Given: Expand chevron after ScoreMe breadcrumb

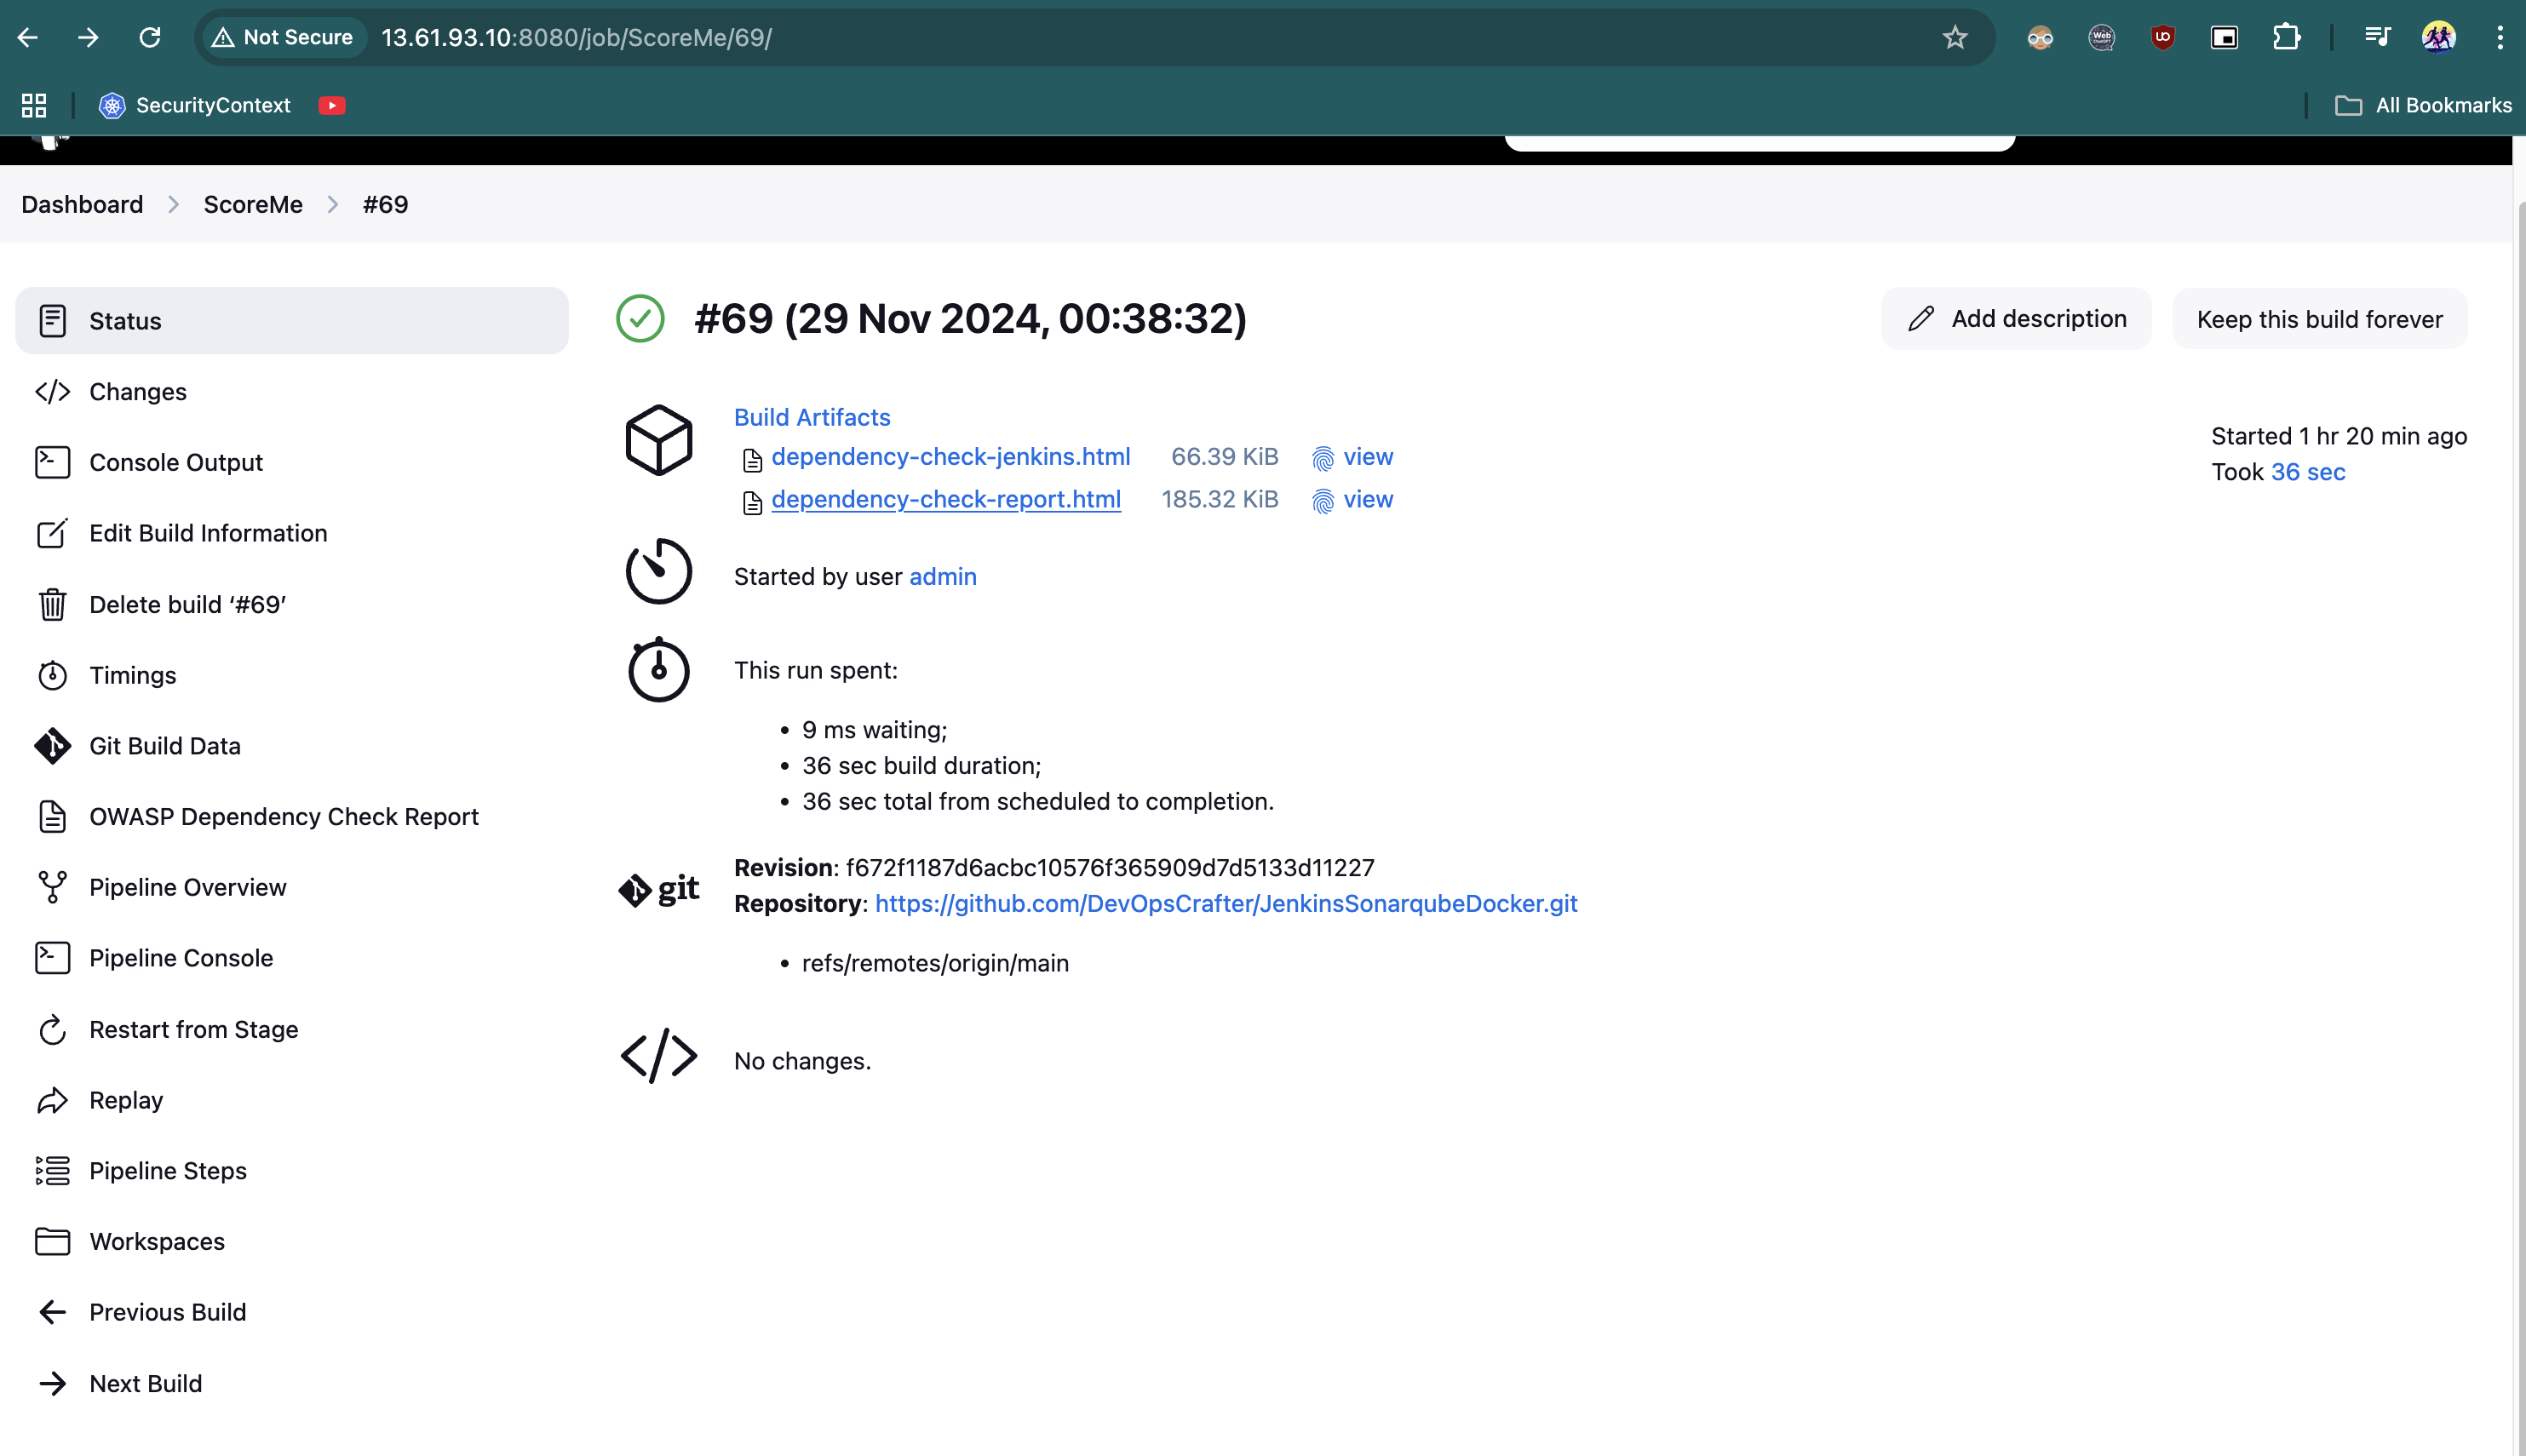Looking at the screenshot, I should (333, 204).
